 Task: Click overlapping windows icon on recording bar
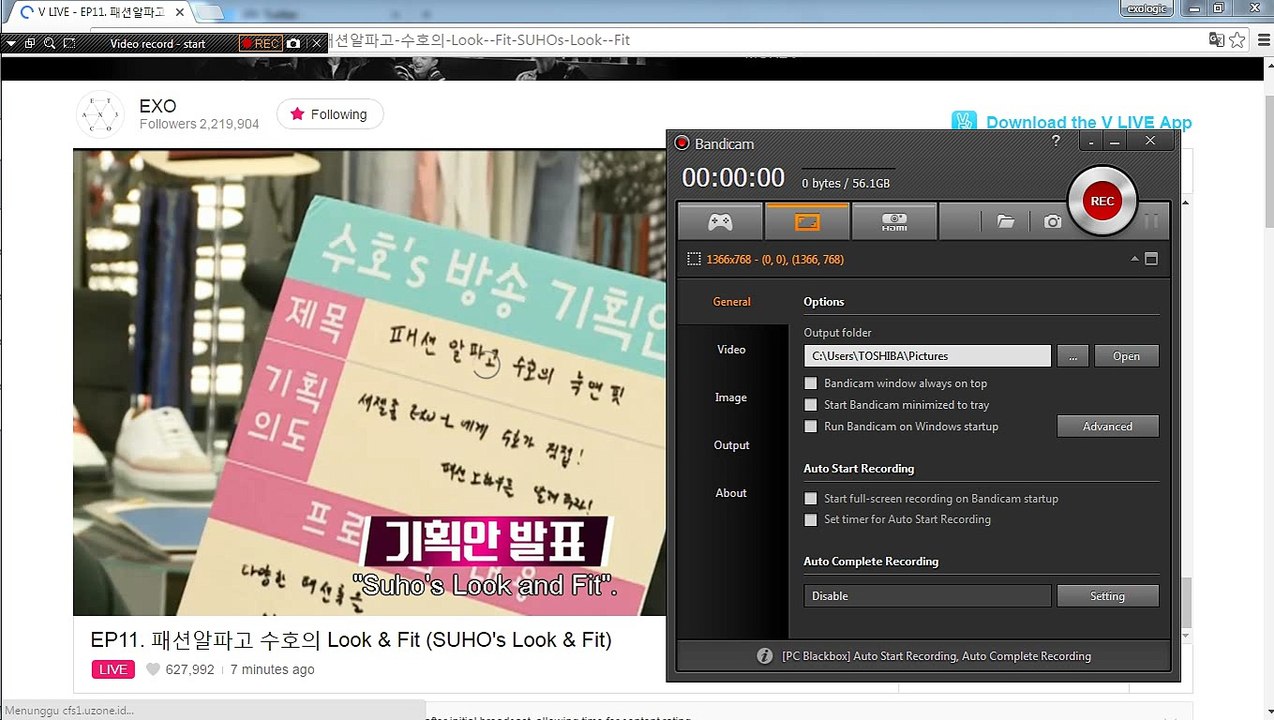click(x=30, y=43)
